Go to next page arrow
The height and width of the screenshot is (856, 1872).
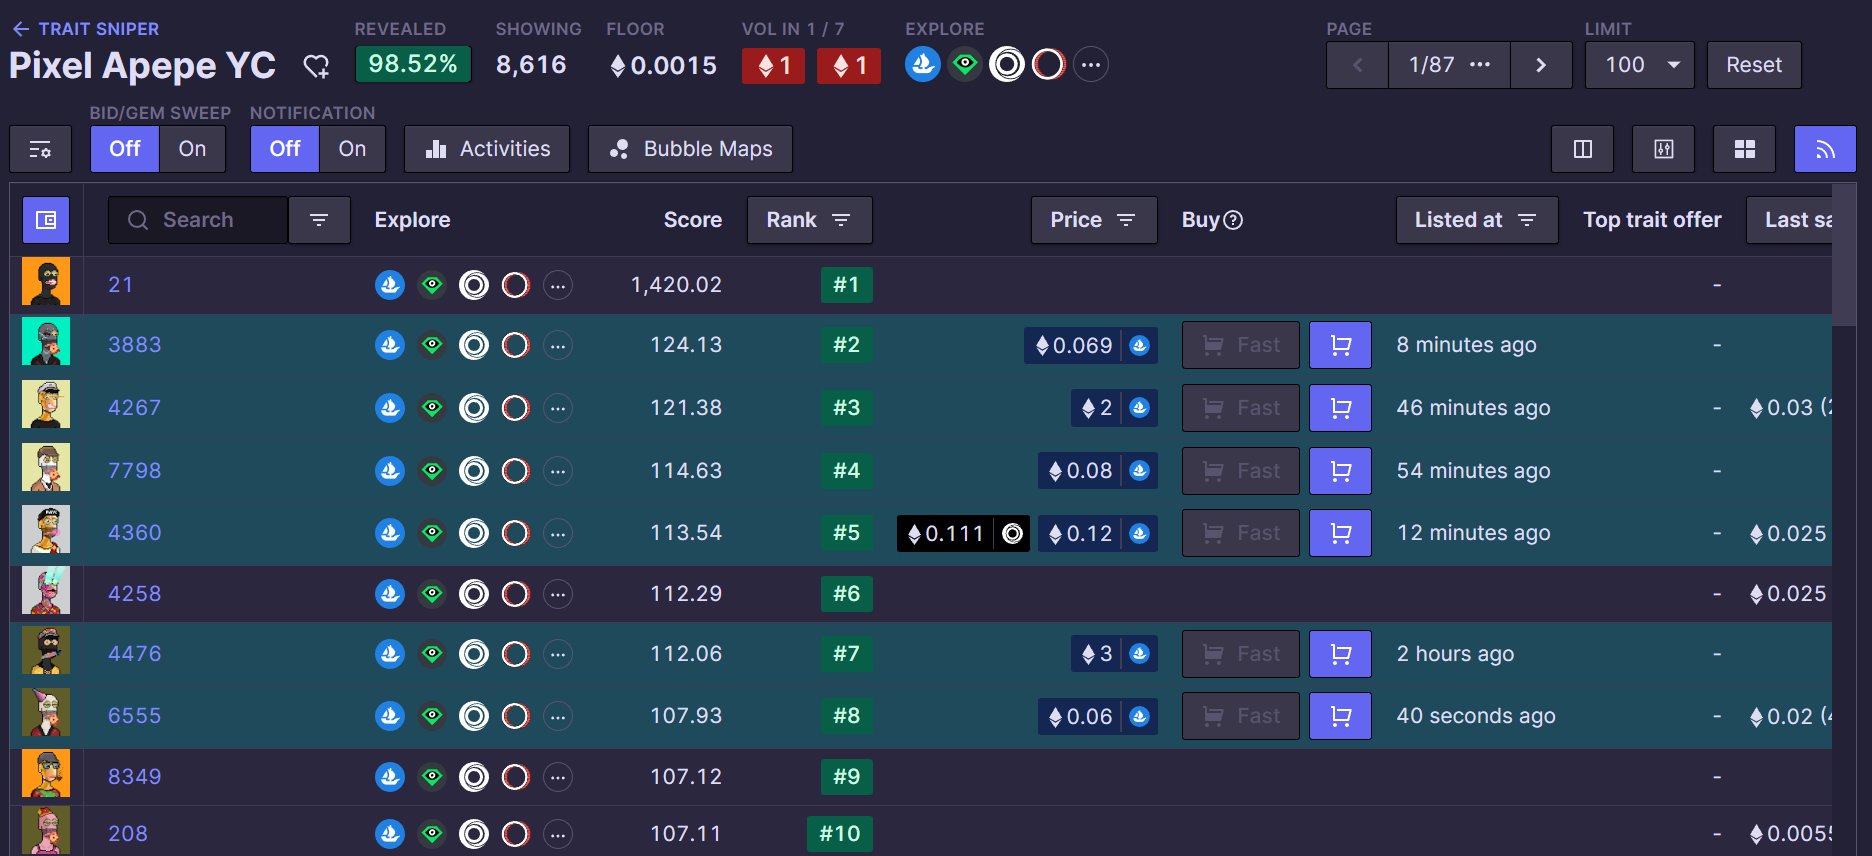[1541, 65]
